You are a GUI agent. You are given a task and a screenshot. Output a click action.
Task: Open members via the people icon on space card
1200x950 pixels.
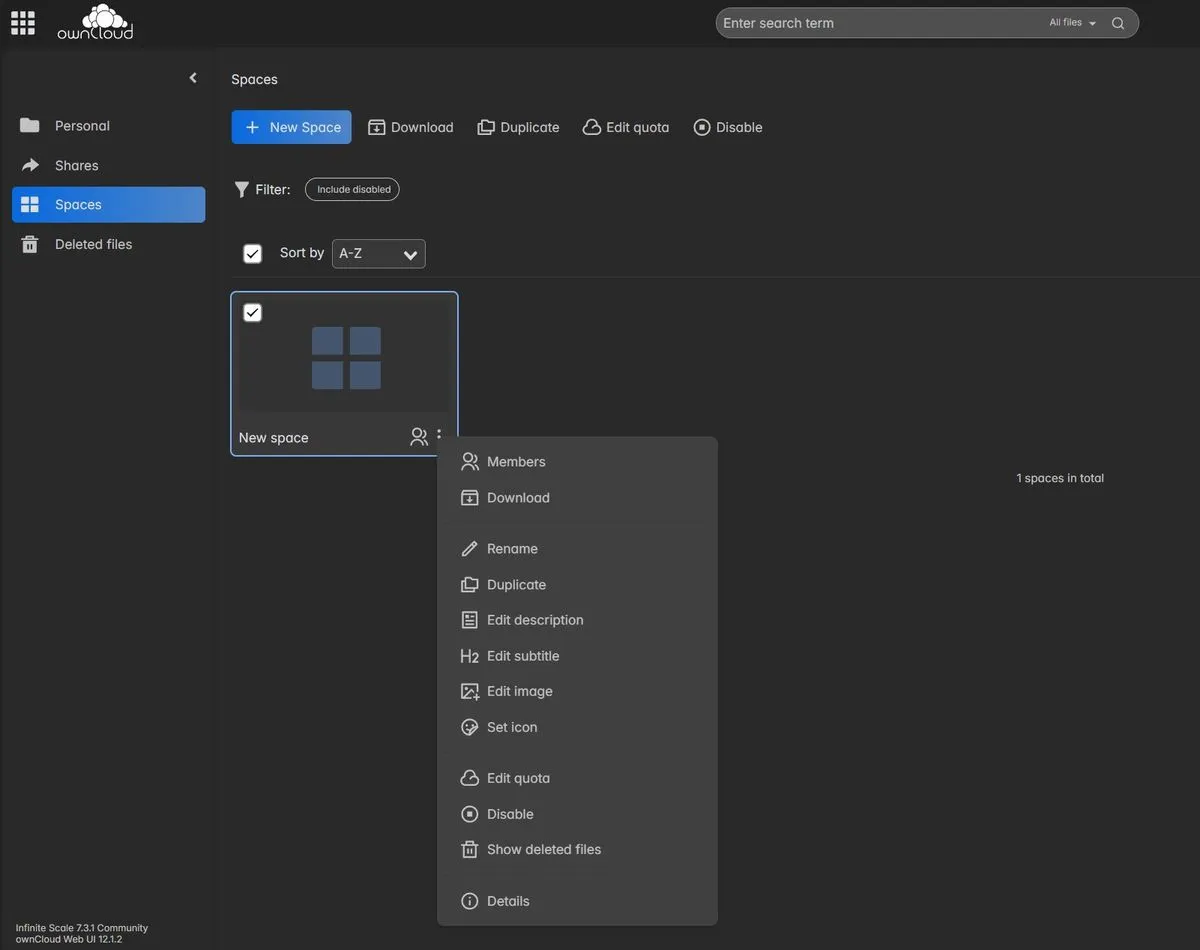(417, 435)
